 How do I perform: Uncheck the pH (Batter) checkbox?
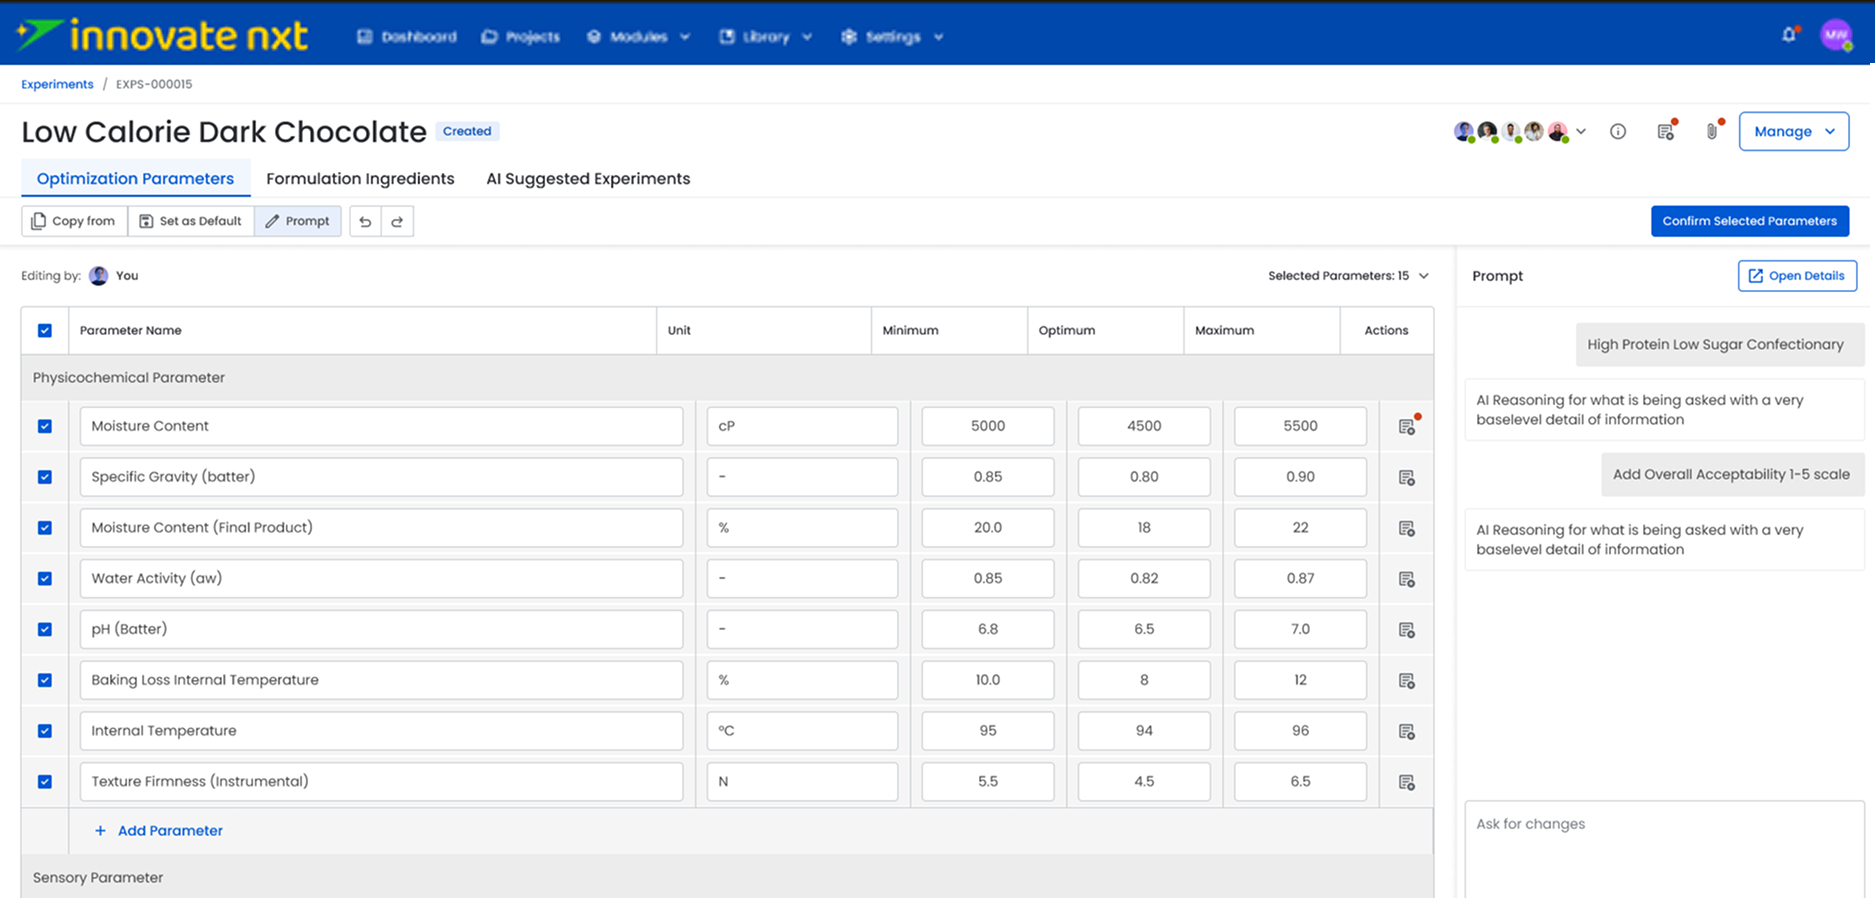[45, 629]
